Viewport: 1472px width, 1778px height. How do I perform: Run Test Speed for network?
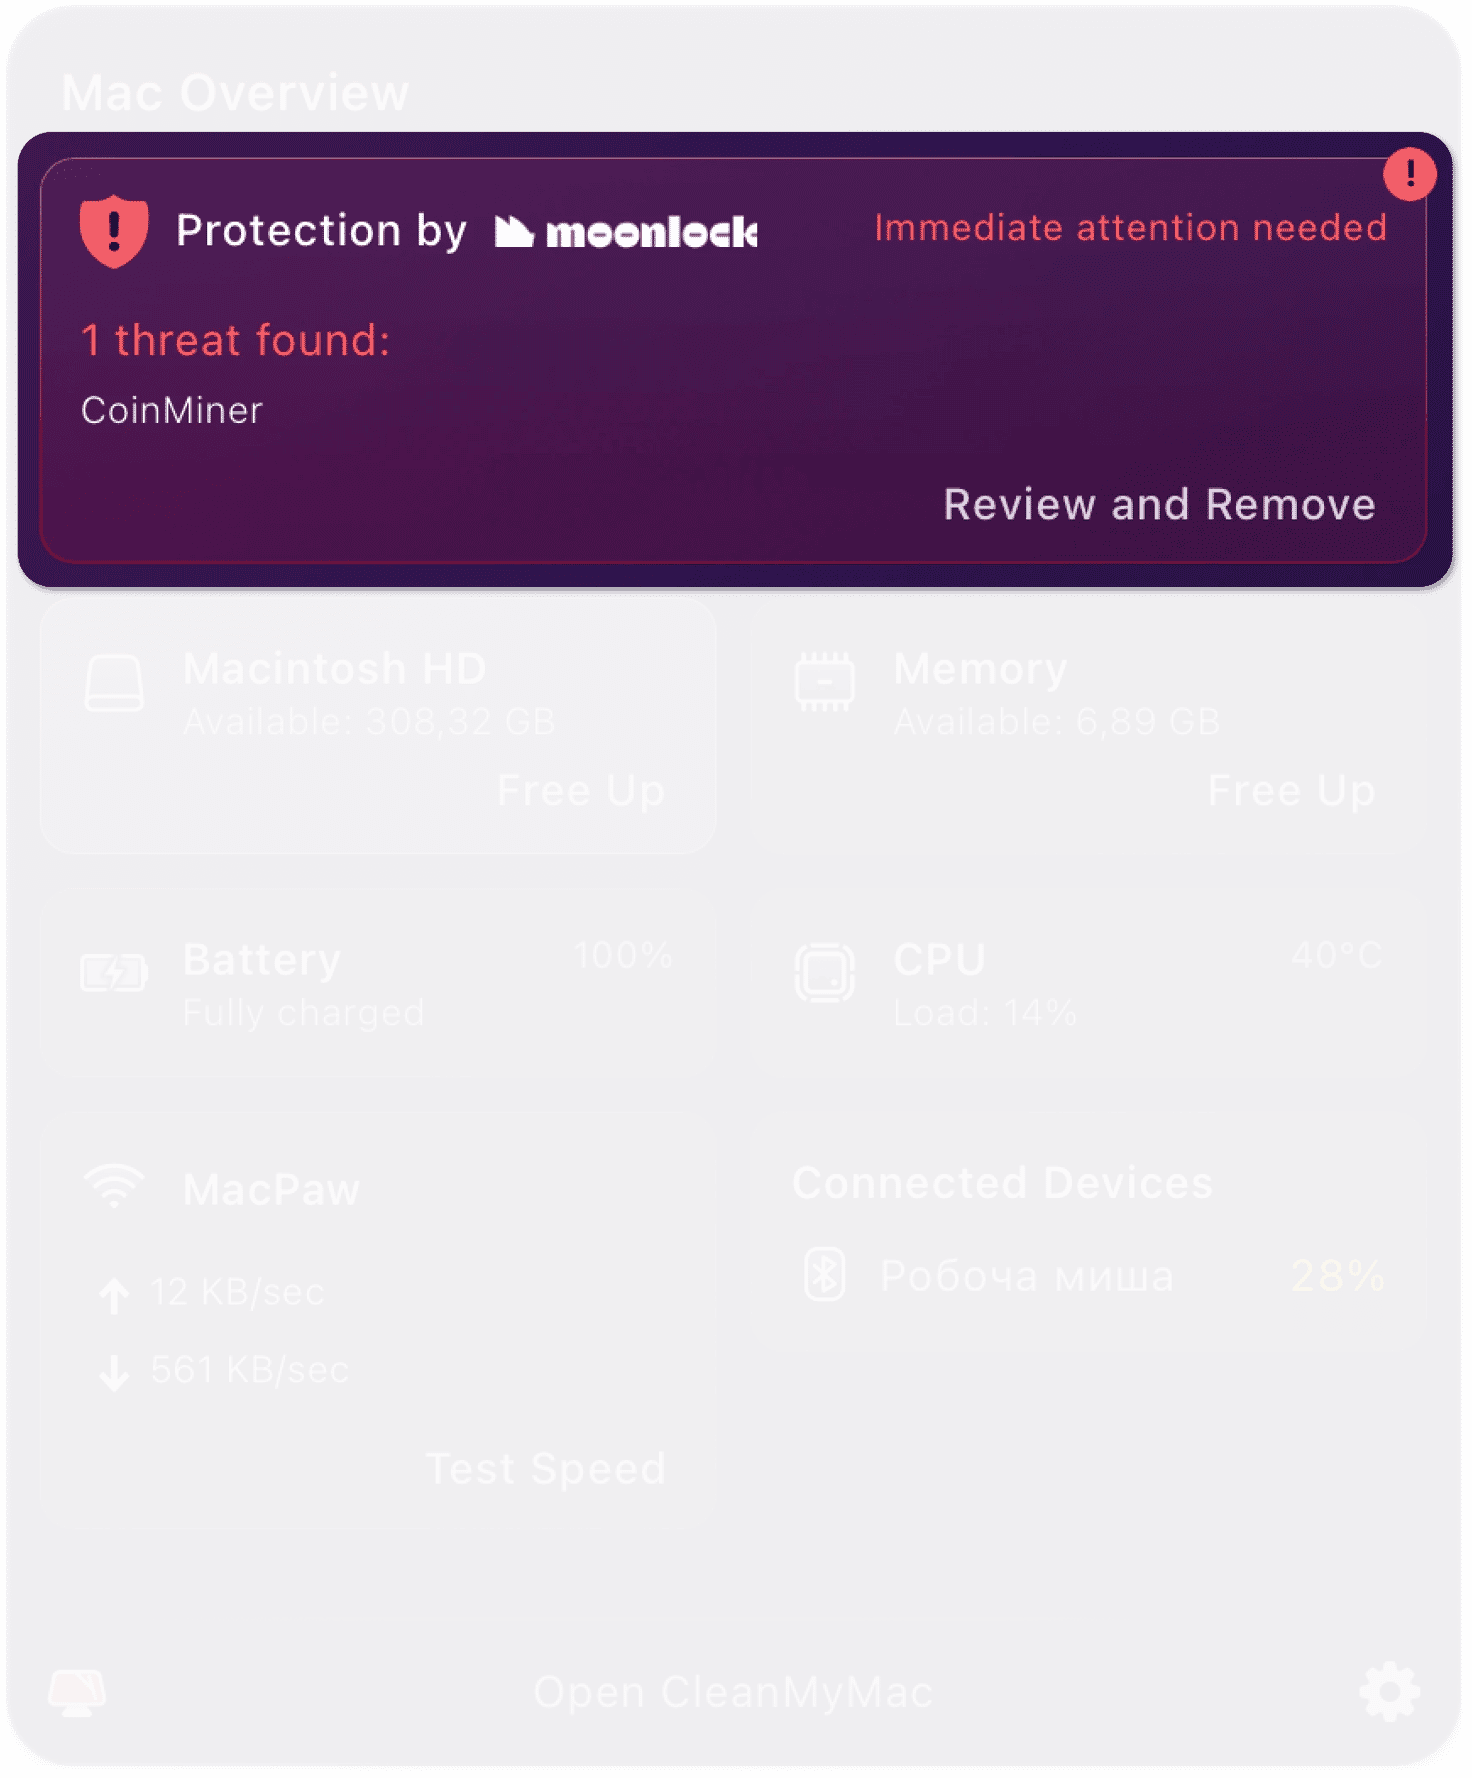click(545, 1469)
